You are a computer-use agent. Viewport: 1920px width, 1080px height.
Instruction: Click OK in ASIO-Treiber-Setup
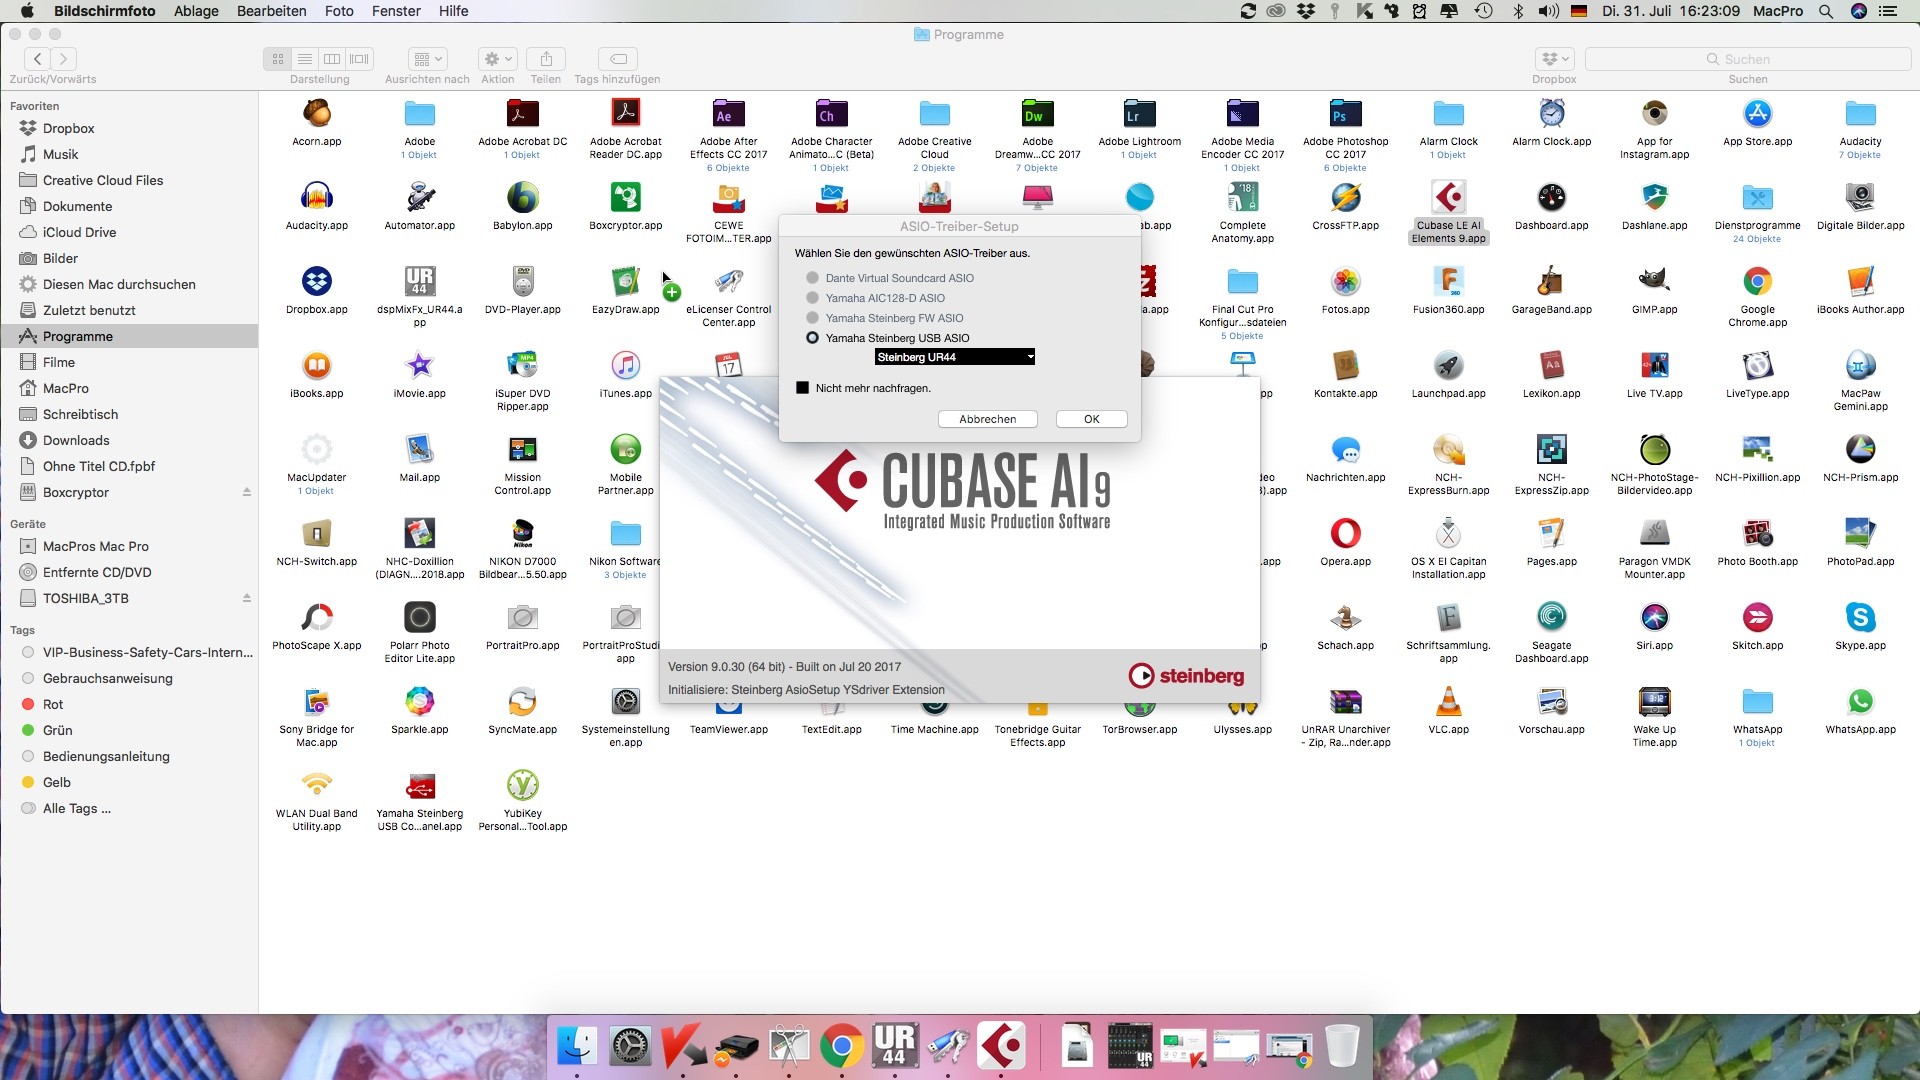click(x=1091, y=419)
